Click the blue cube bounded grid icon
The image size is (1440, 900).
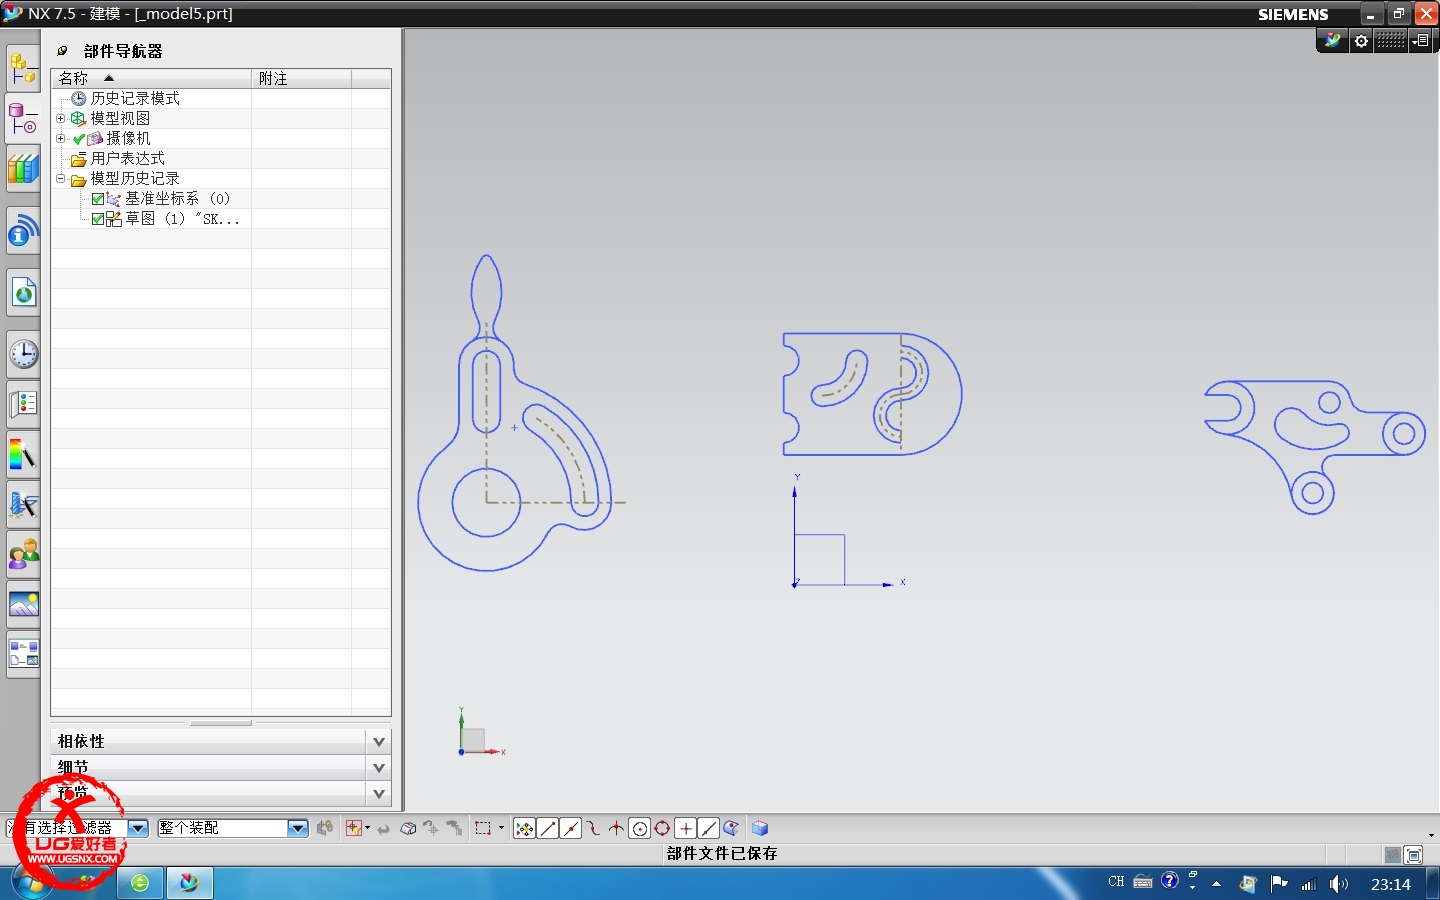(x=760, y=828)
